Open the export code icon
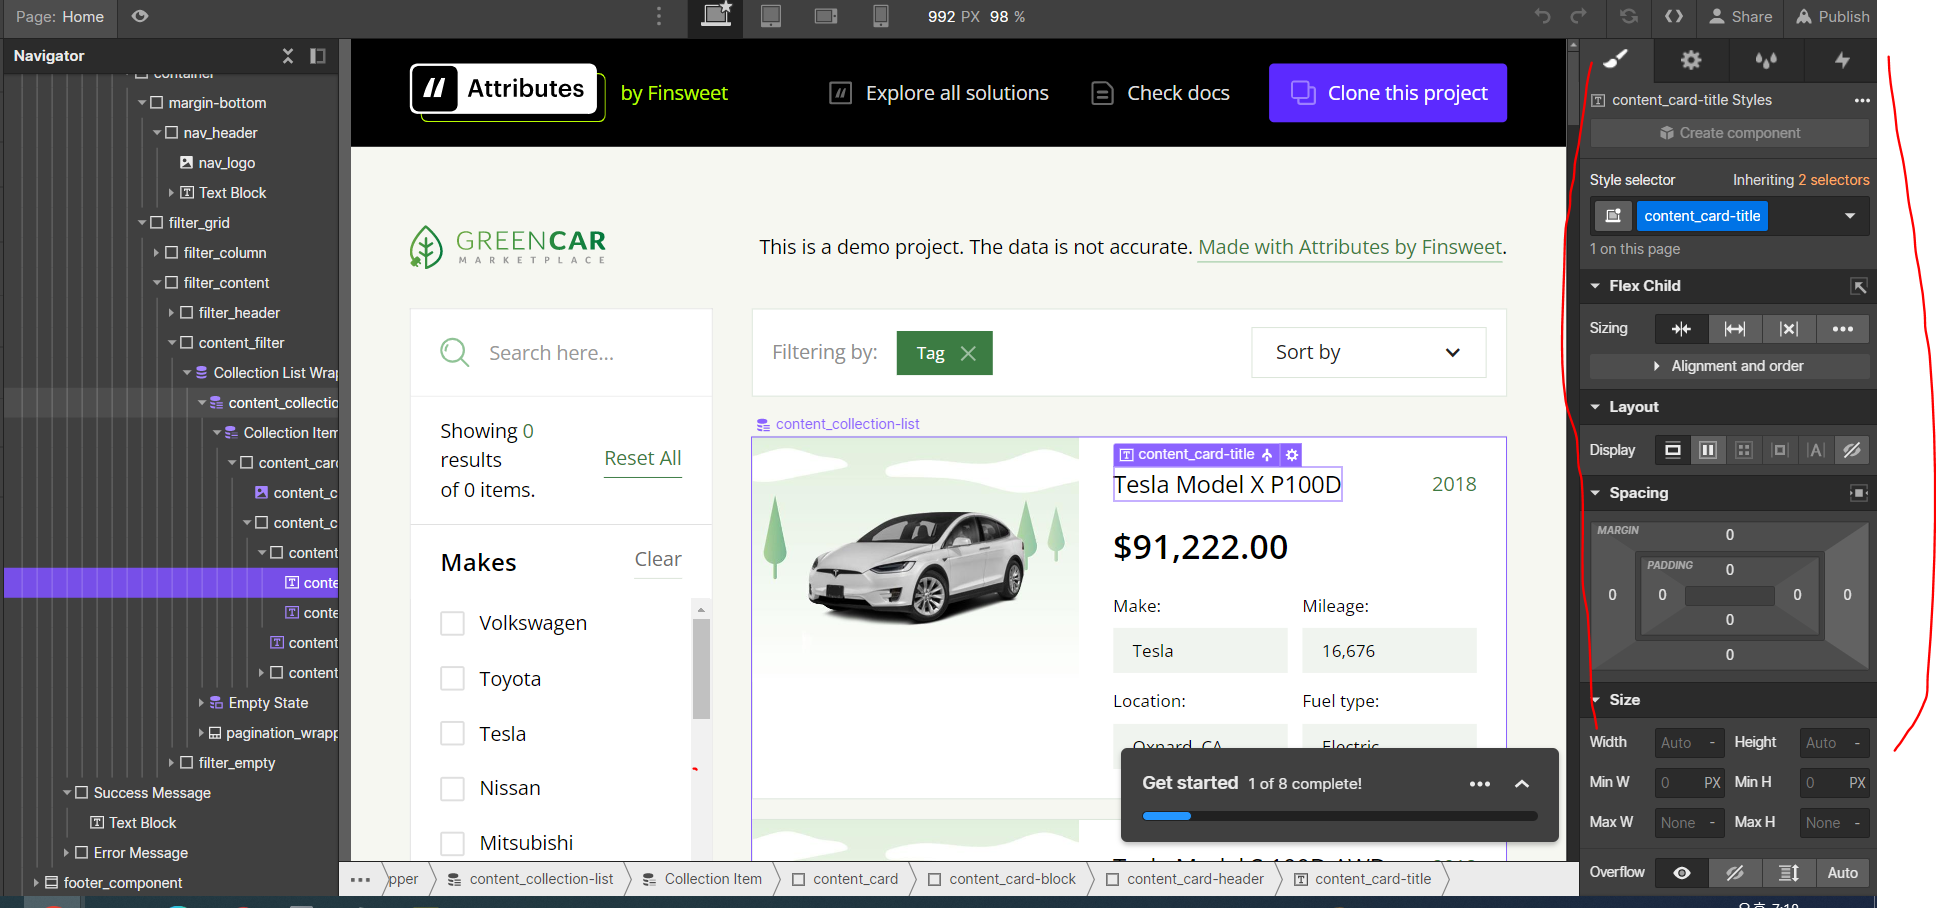Viewport: 1936px width, 908px height. tap(1674, 16)
